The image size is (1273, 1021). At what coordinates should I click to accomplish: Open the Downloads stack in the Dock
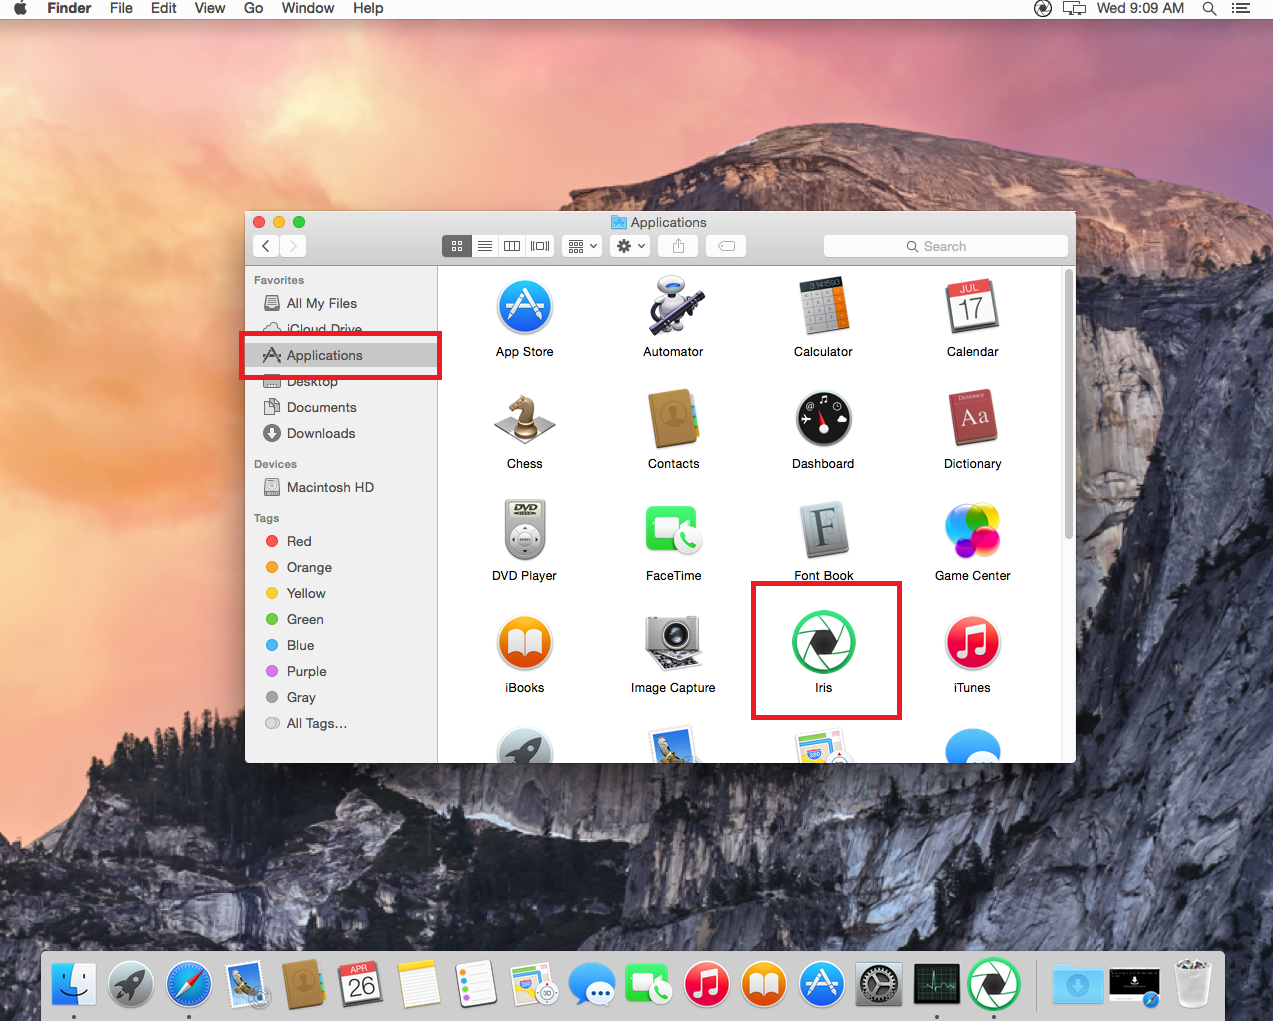[1077, 985]
